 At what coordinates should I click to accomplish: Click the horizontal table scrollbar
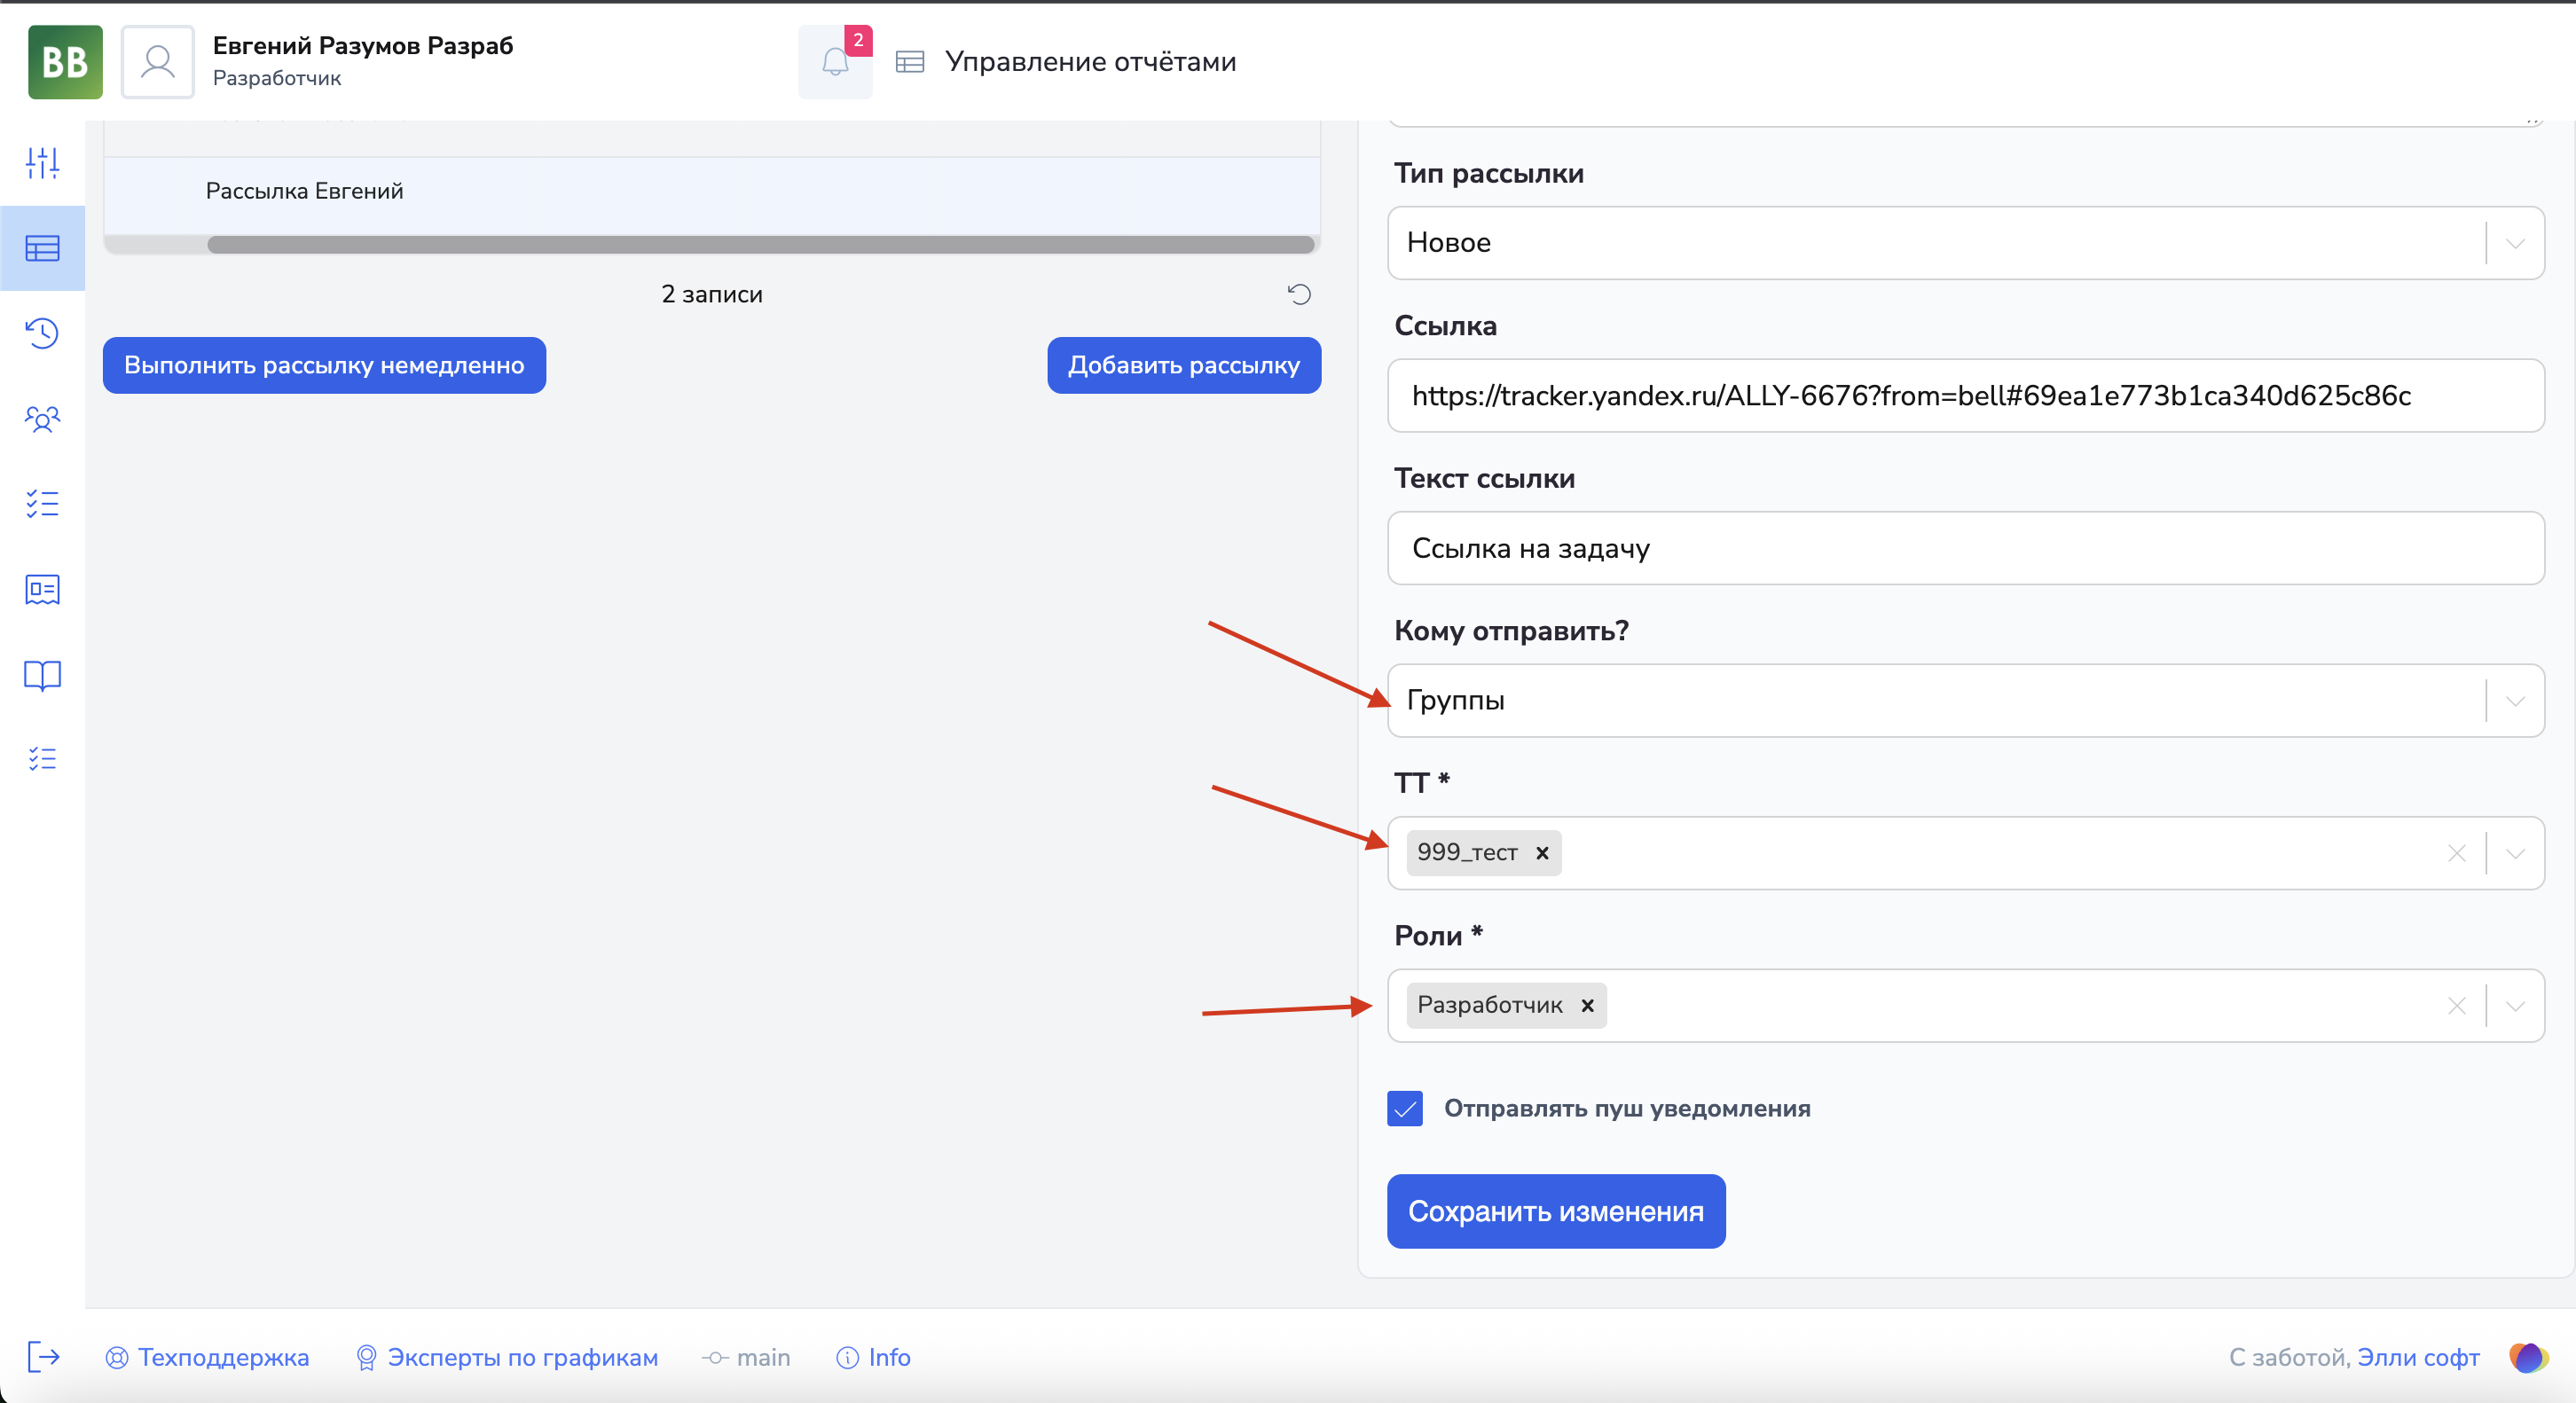(x=760, y=245)
